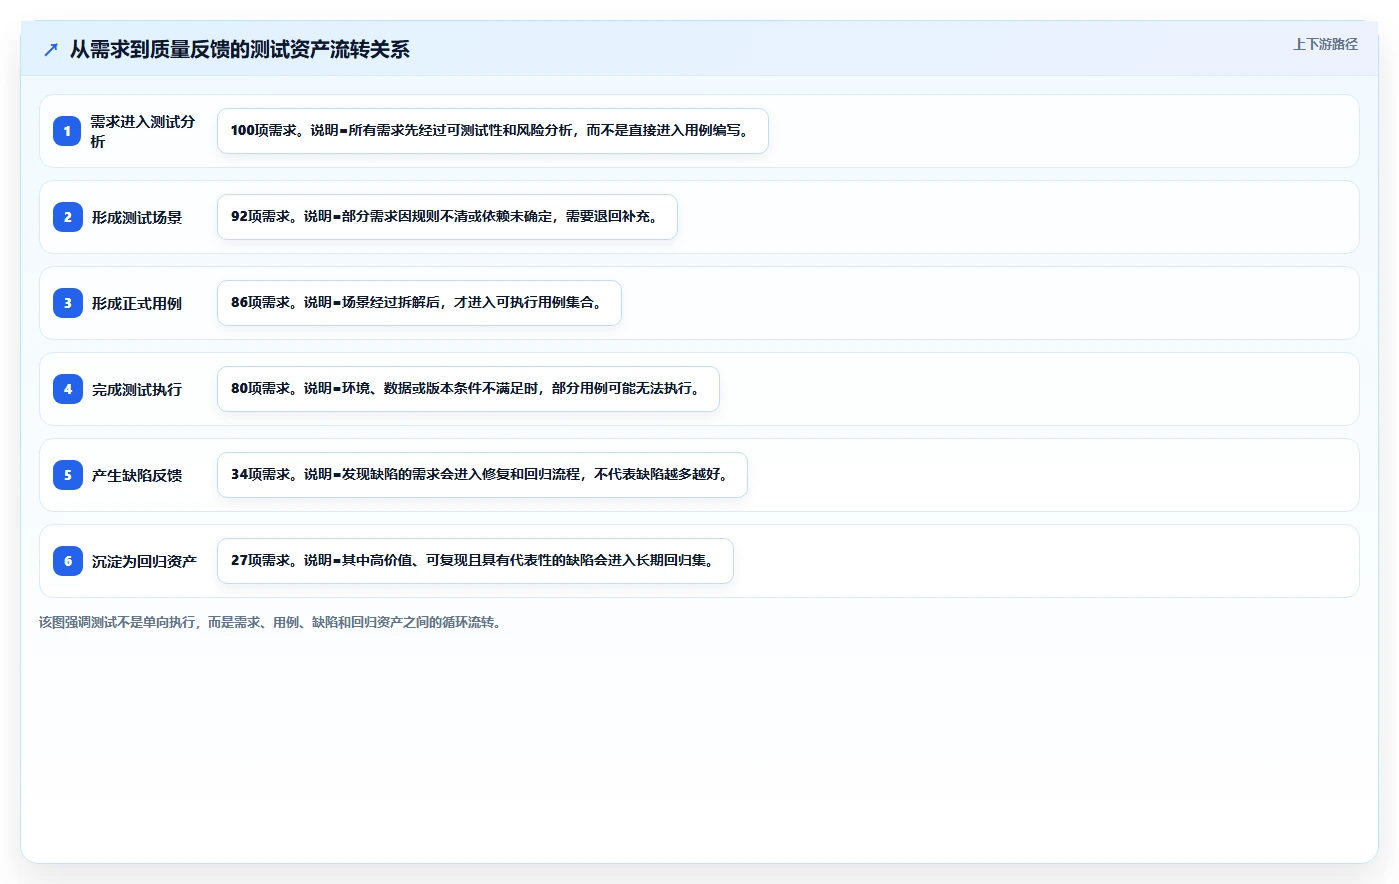This screenshot has height=884, width=1399.
Task: Click the 上下游路径 label
Action: [x=1325, y=44]
